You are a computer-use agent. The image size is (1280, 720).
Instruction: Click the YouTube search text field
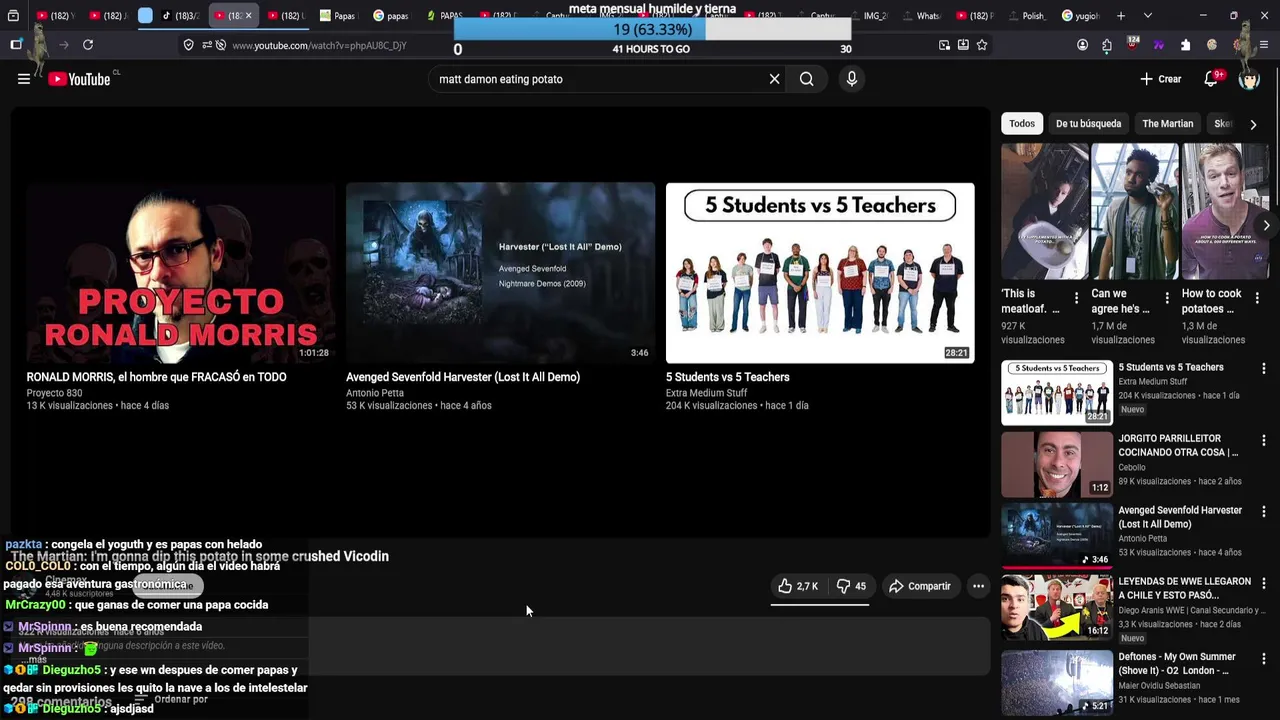[x=598, y=79]
